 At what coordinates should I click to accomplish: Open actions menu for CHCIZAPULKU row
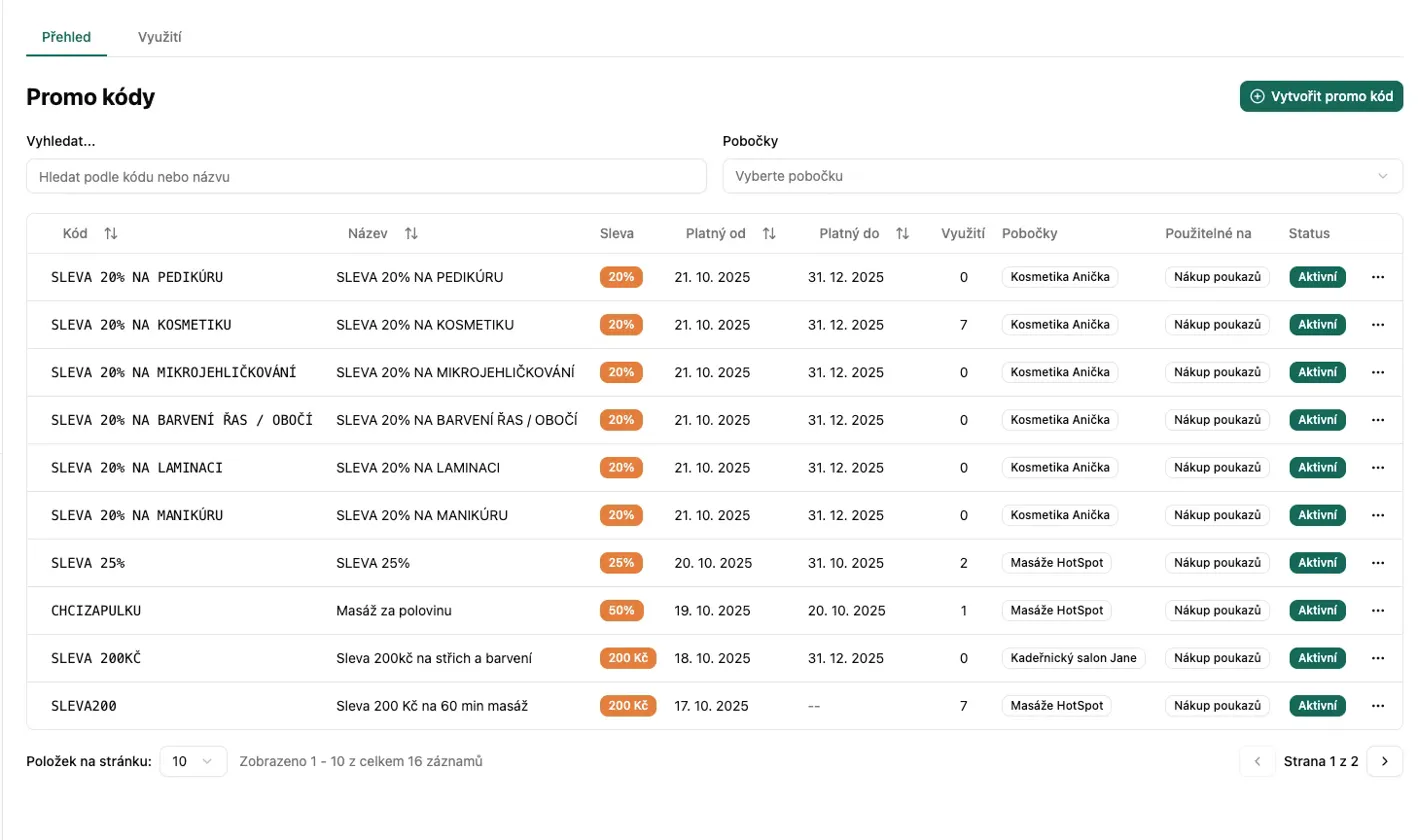click(x=1378, y=610)
